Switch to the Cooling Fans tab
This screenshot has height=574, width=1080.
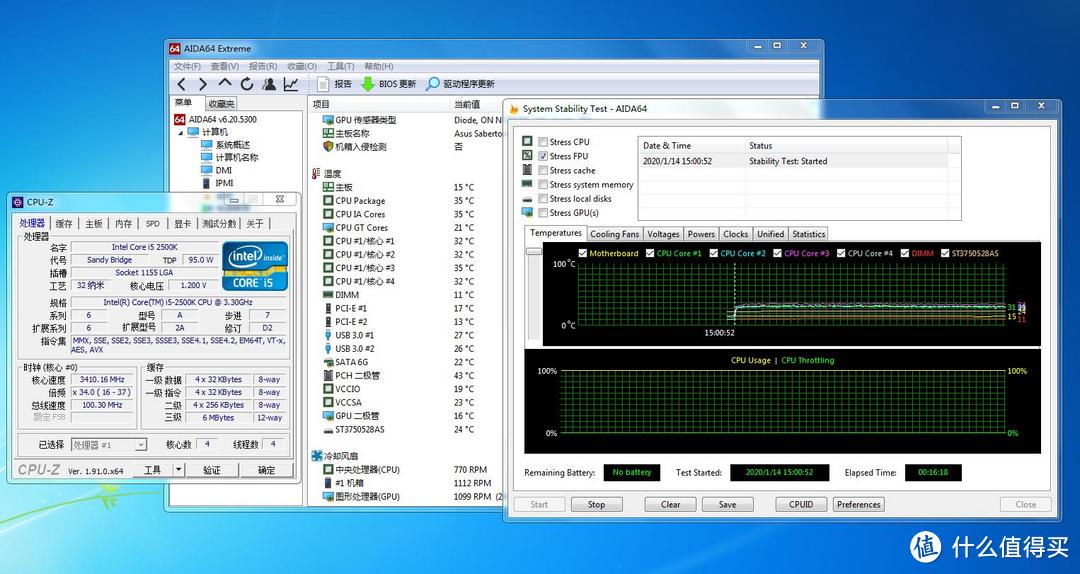point(614,234)
